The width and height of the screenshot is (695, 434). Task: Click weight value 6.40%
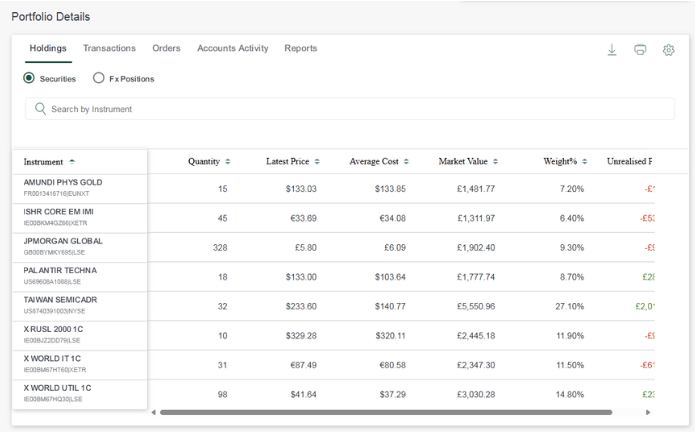pyautogui.click(x=572, y=218)
